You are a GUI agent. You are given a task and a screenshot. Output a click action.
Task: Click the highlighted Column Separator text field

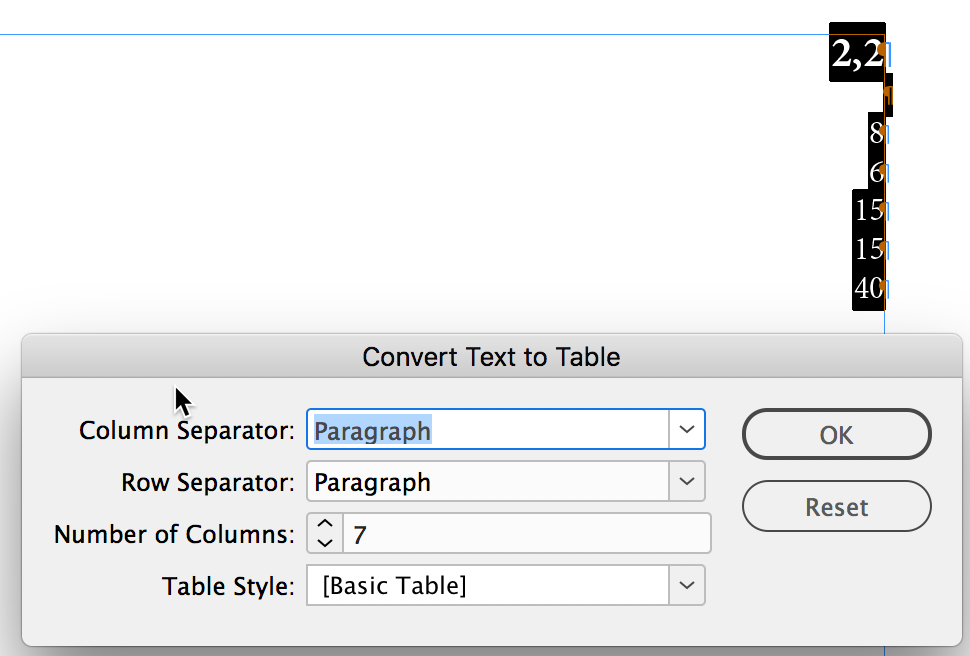pyautogui.click(x=487, y=430)
